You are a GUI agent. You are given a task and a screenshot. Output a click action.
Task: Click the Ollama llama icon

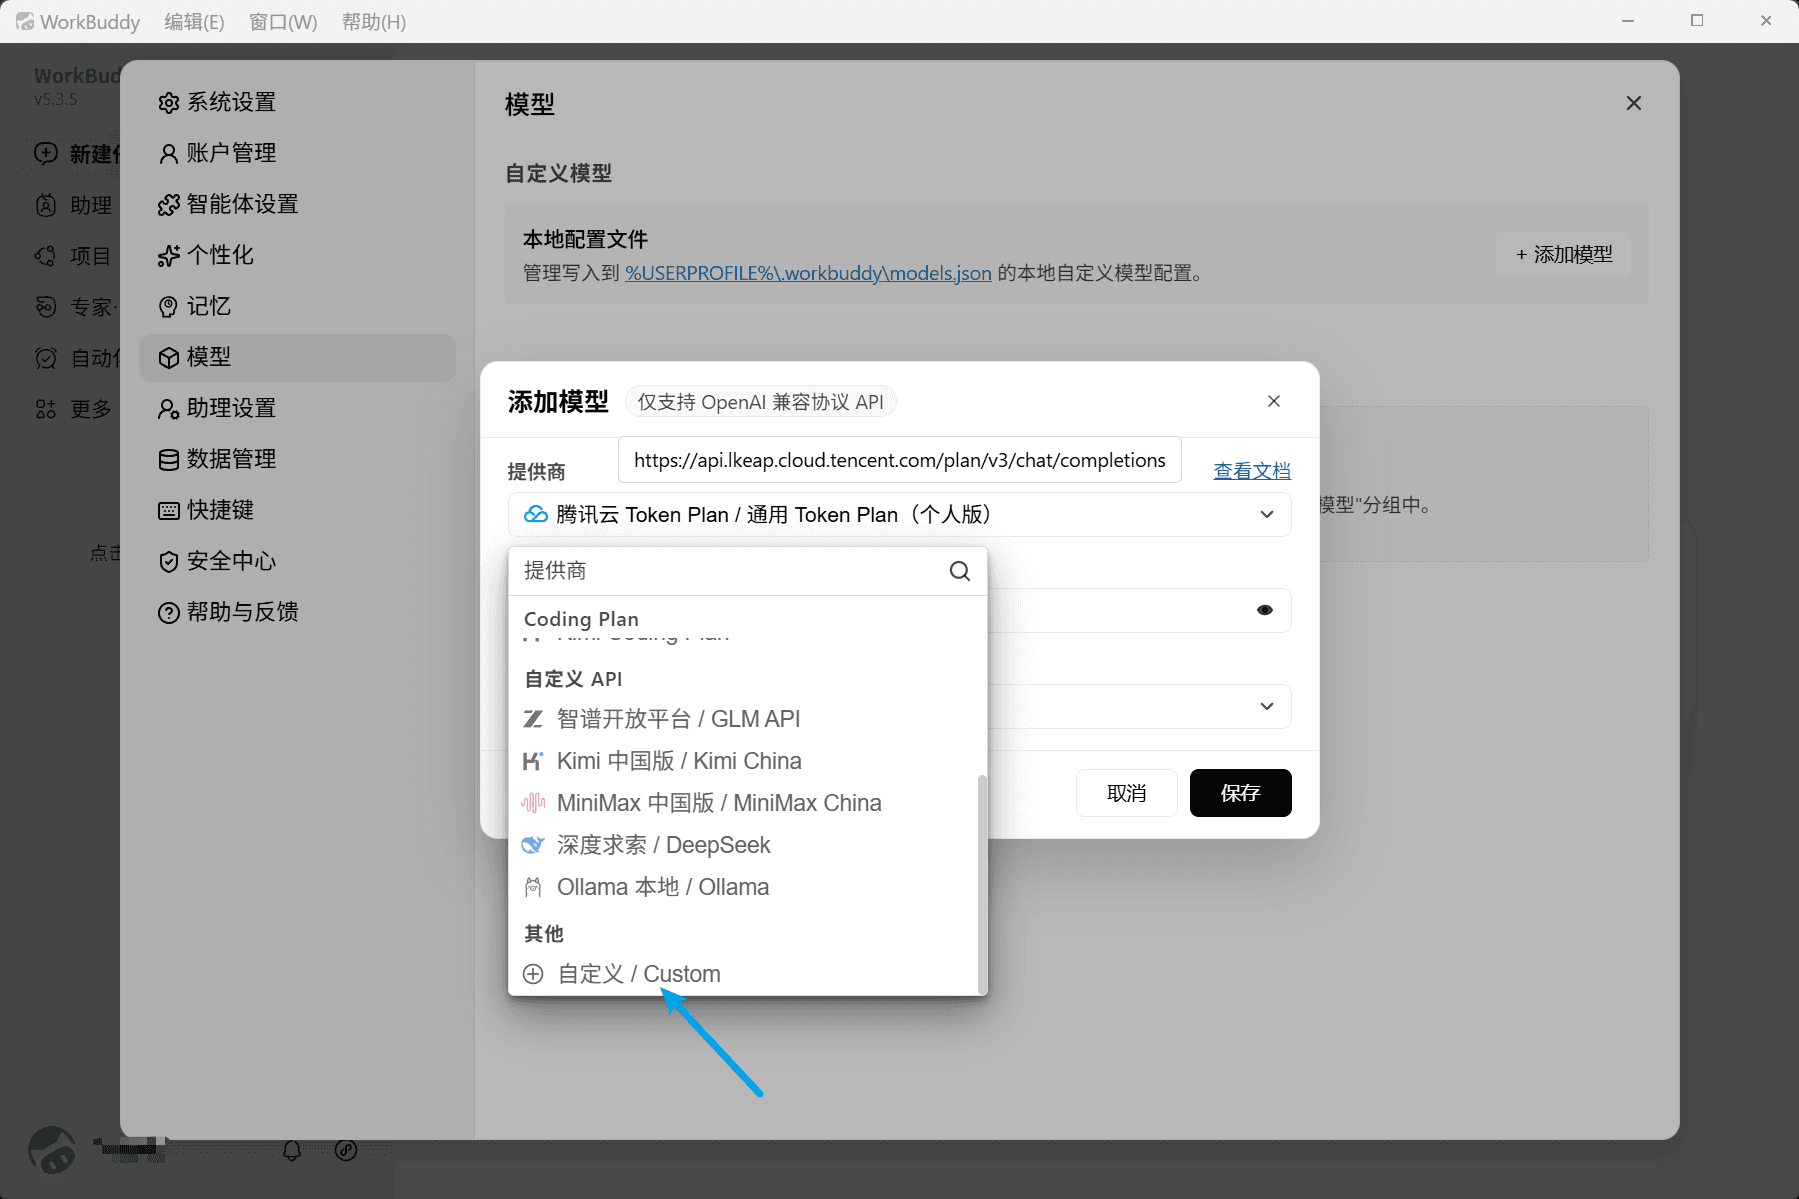(x=533, y=887)
